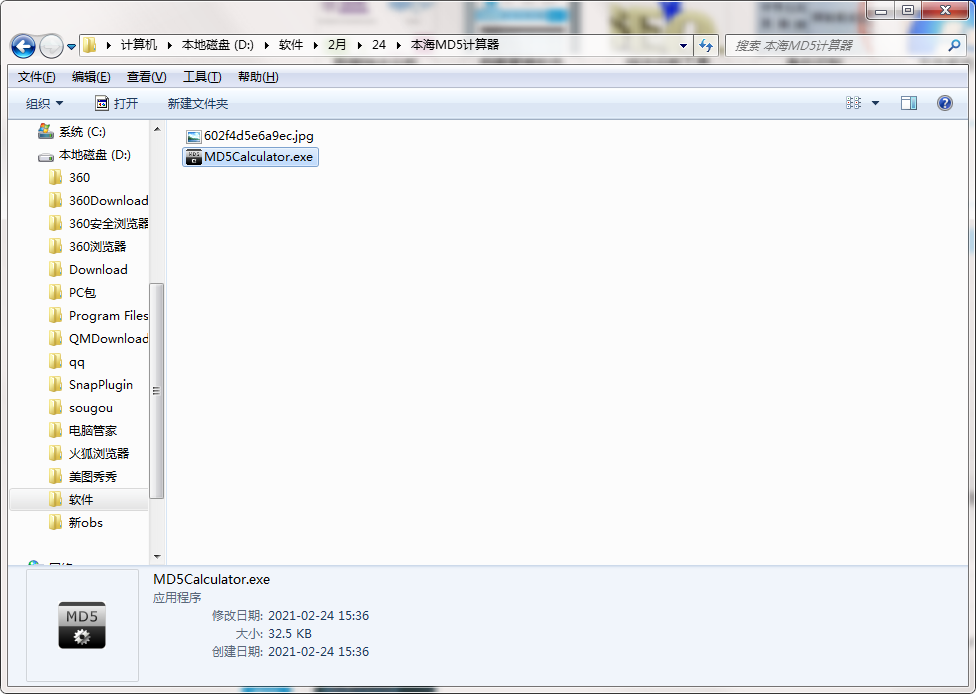Select the QMDownload folder icon

pyautogui.click(x=55, y=339)
